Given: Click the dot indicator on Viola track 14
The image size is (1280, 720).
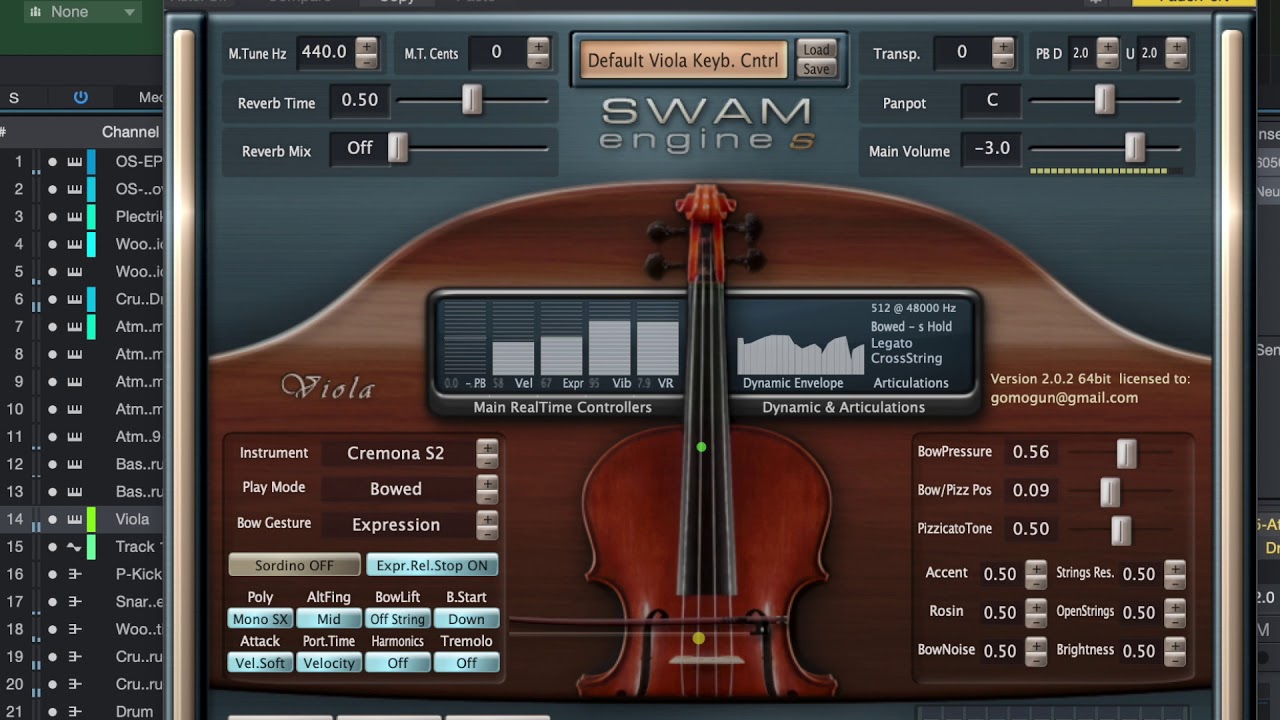Looking at the screenshot, I should click(x=52, y=519).
